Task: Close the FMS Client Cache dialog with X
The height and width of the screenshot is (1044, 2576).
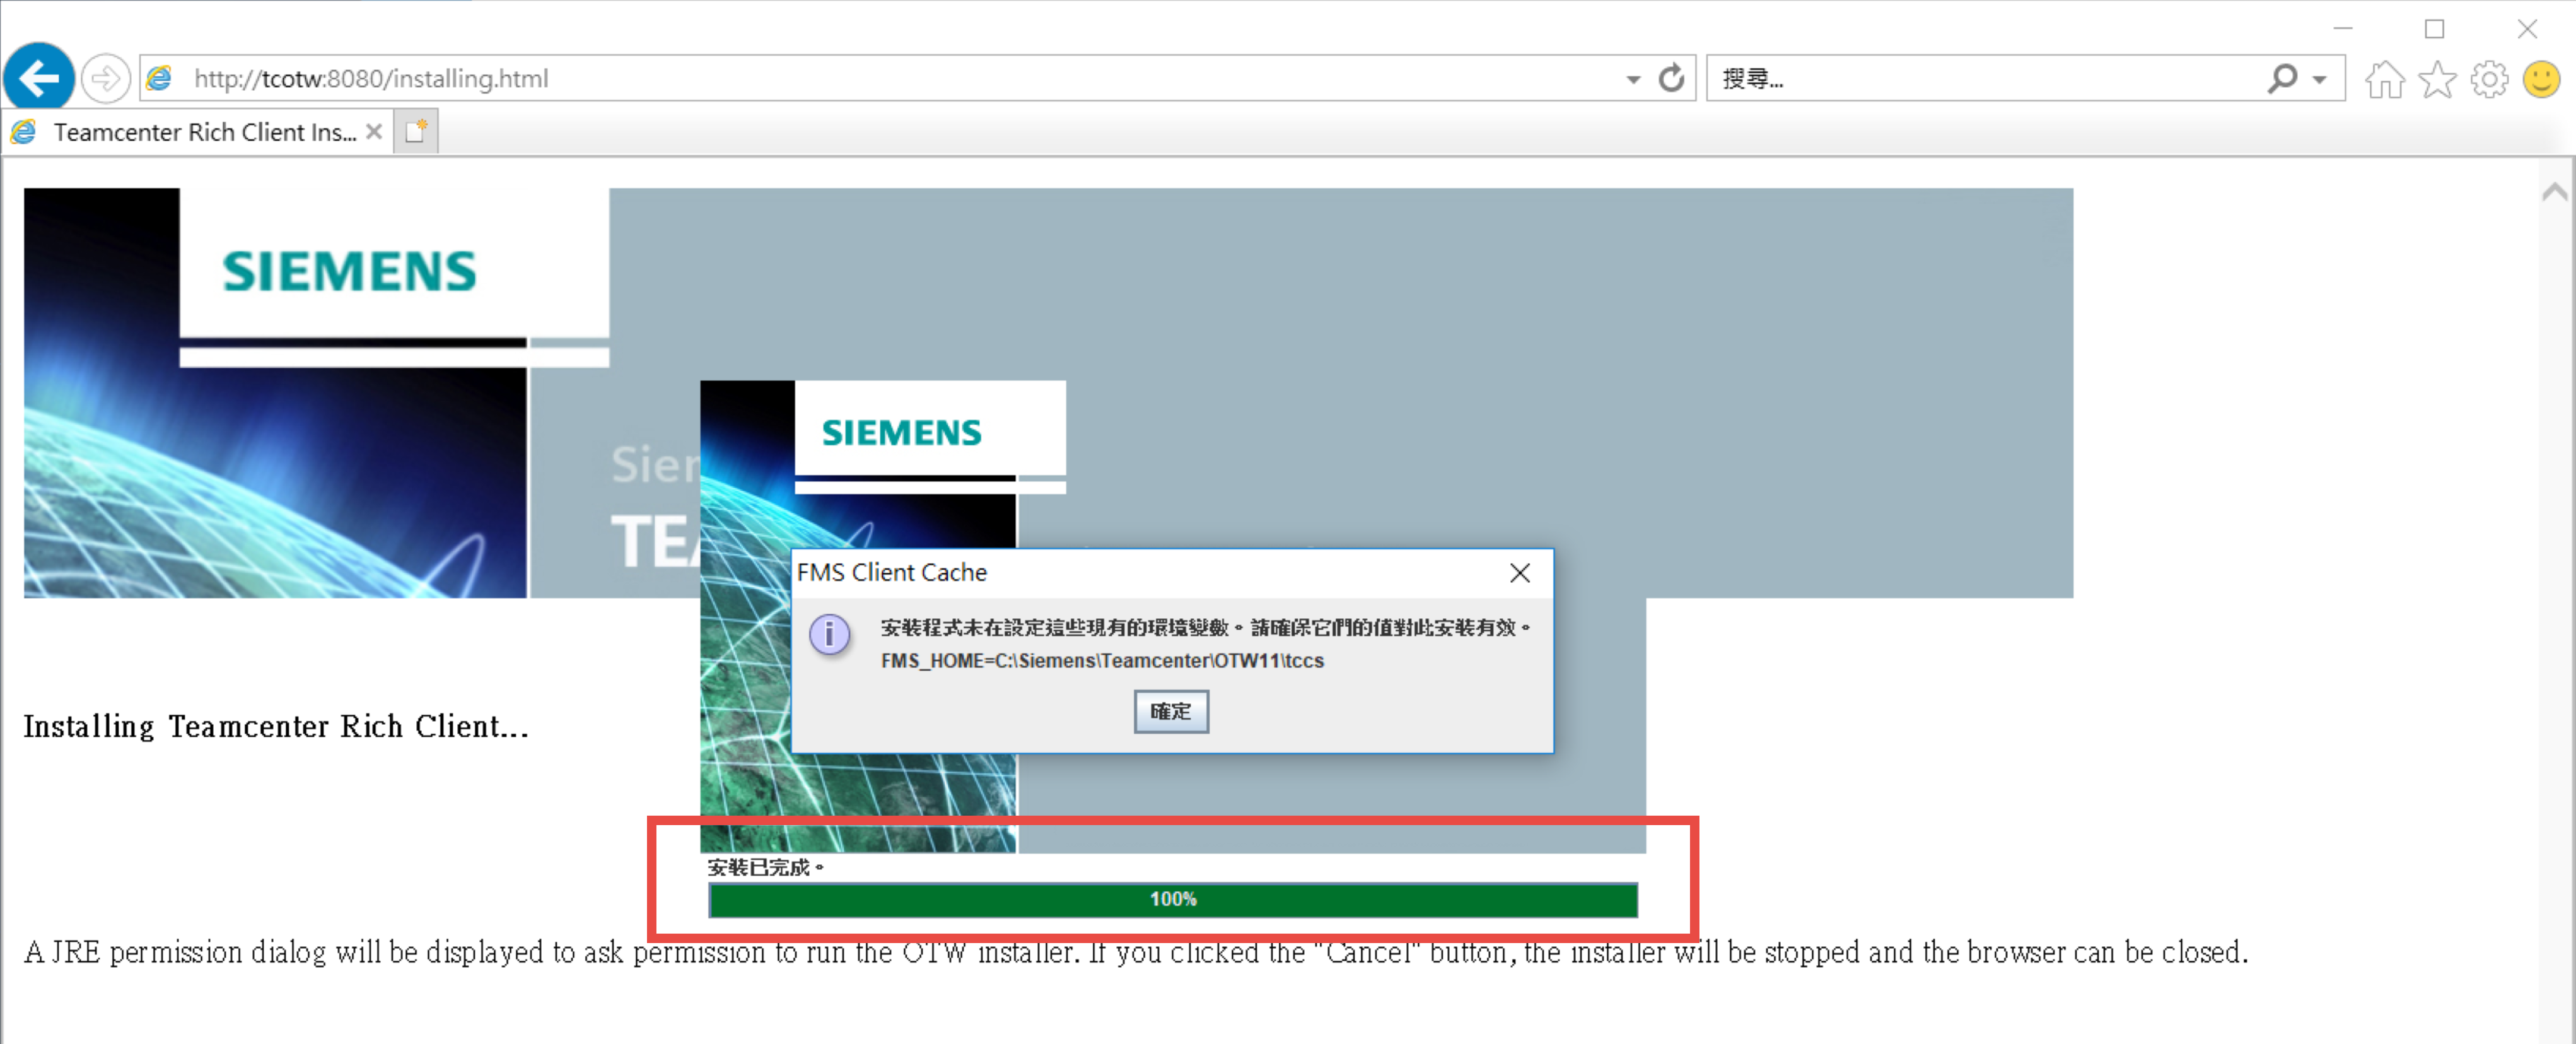Action: [1520, 573]
